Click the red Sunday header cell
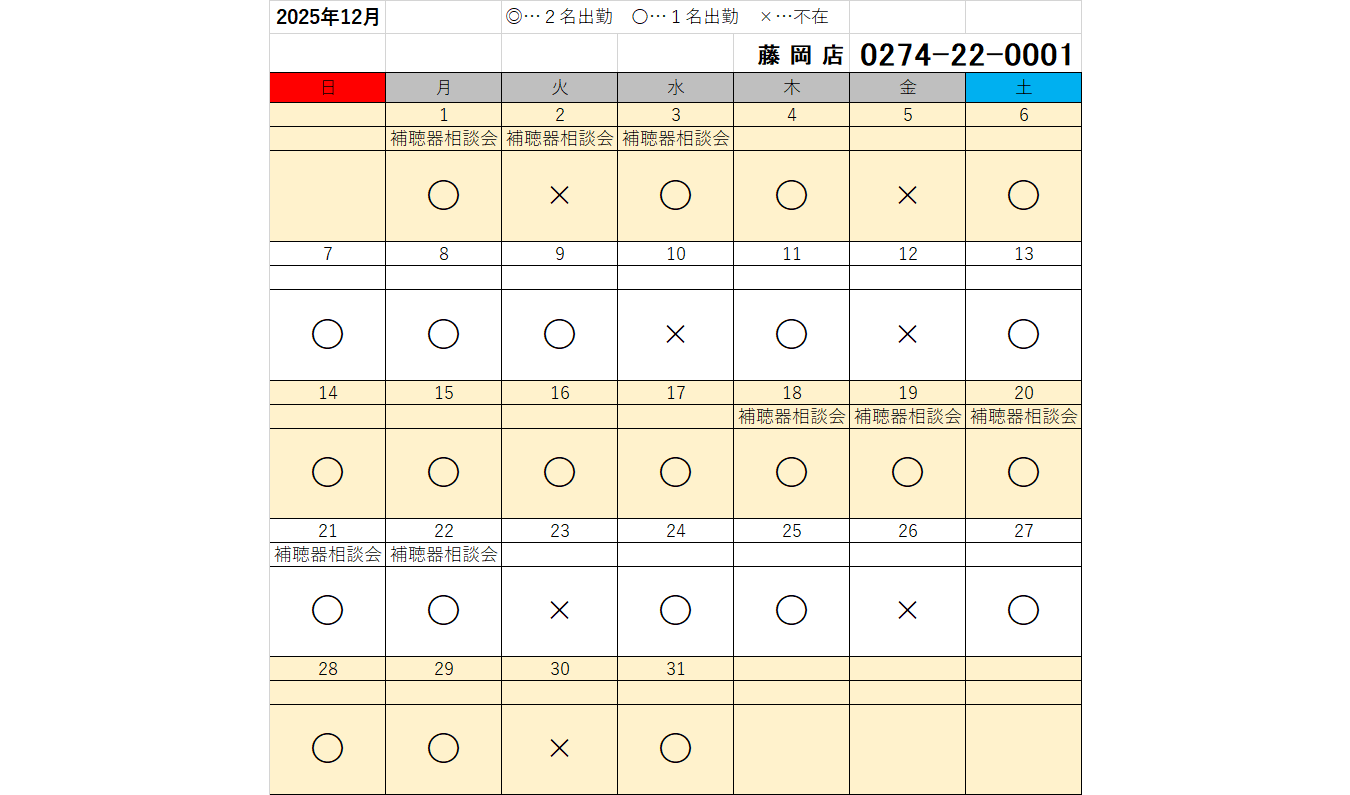Image resolution: width=1350 pixels, height=795 pixels. click(327, 87)
